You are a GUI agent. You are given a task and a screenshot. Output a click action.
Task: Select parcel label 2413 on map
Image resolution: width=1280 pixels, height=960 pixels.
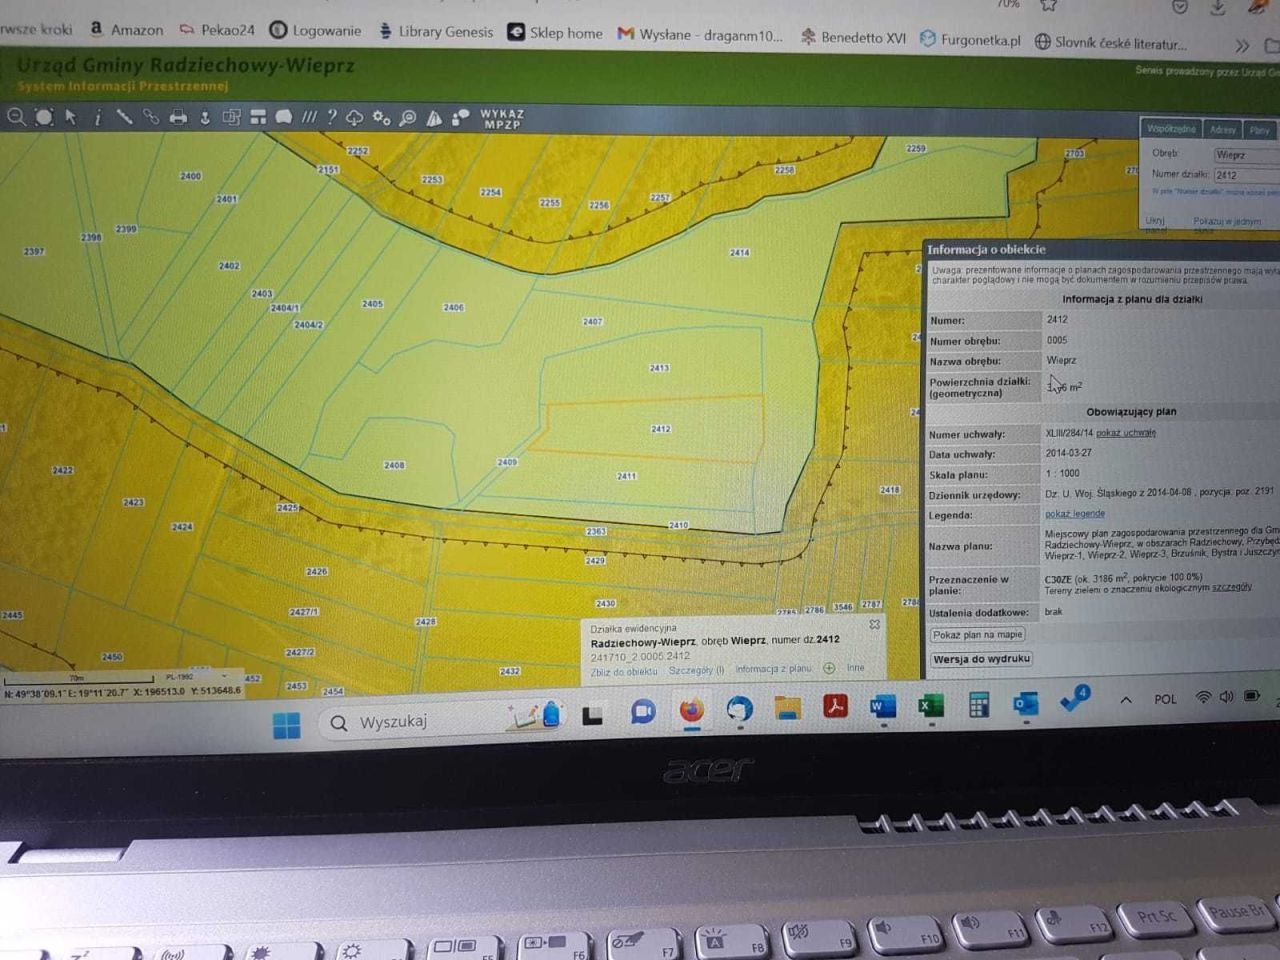click(x=659, y=368)
